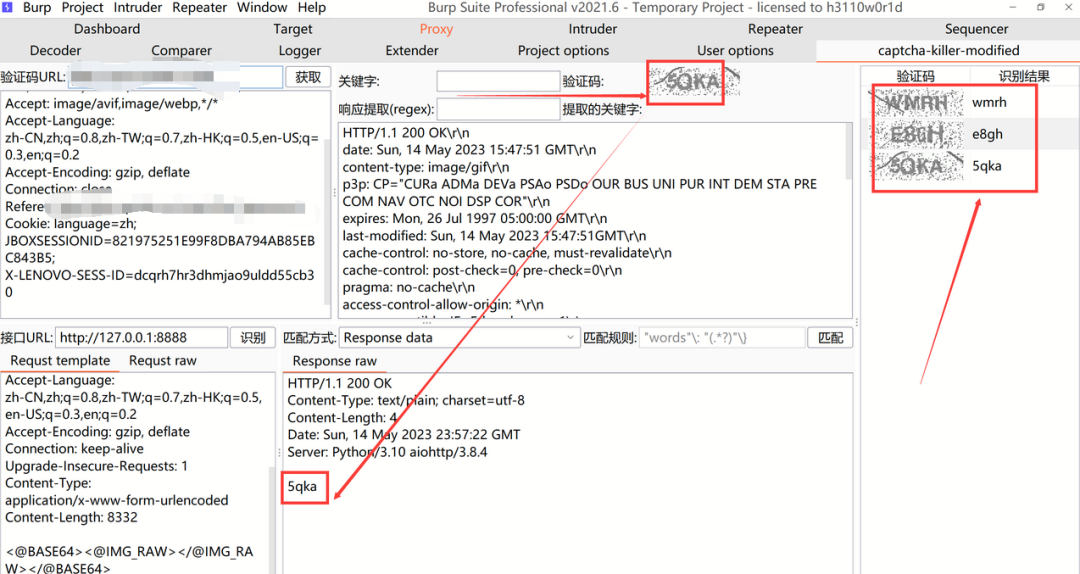Click the 5QKA captcha thumbnail in table
The height and width of the screenshot is (574, 1080).
click(x=917, y=165)
